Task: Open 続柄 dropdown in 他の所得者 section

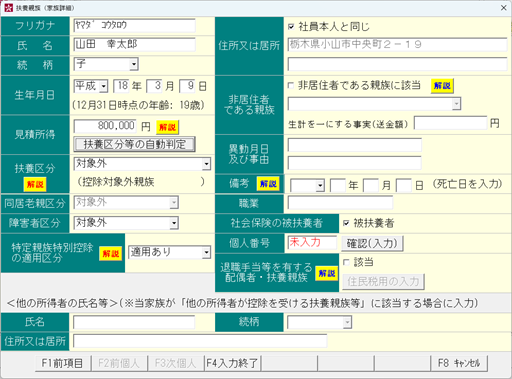Action: pyautogui.click(x=347, y=322)
